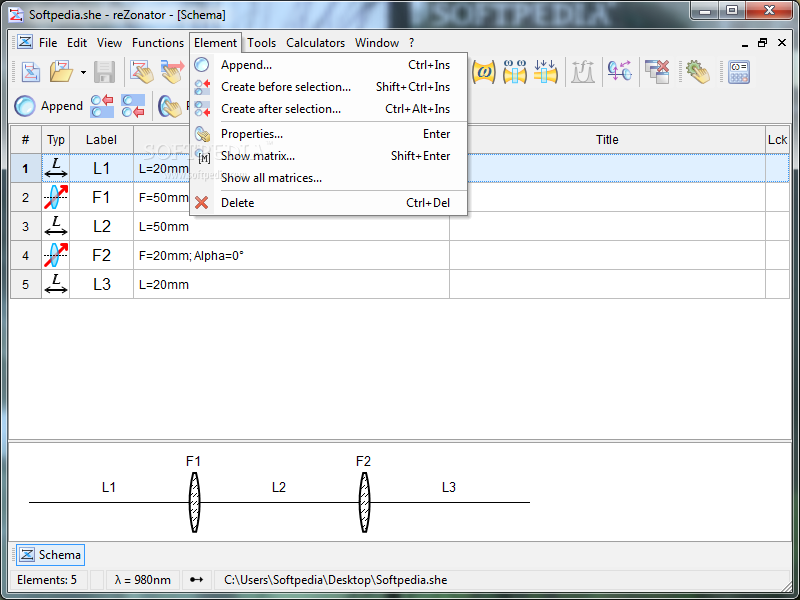The height and width of the screenshot is (600, 800).
Task: Click the L2 label cell
Action: pyautogui.click(x=101, y=227)
